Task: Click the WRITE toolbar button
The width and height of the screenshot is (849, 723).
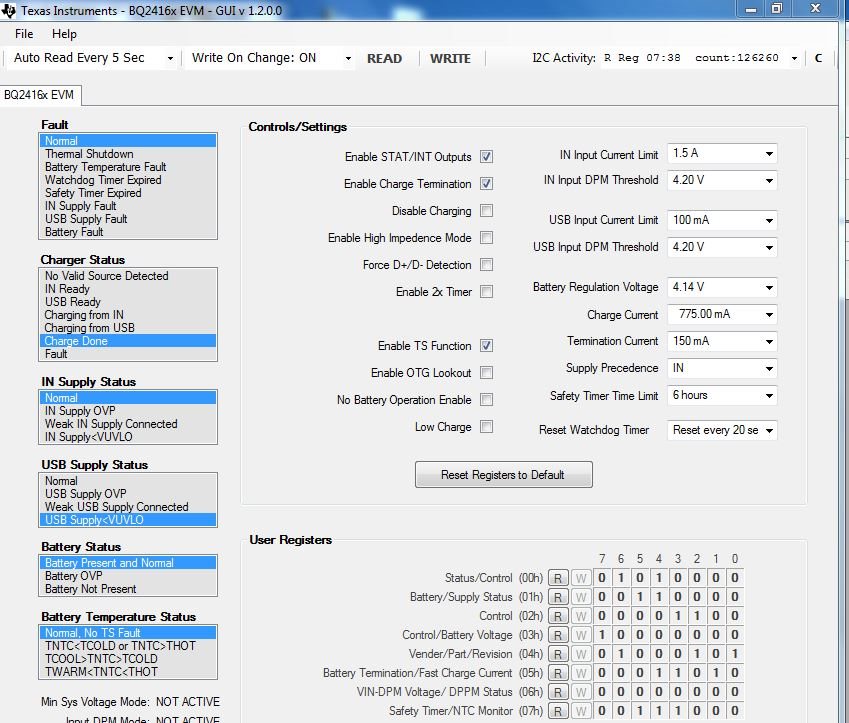Action: (x=450, y=58)
